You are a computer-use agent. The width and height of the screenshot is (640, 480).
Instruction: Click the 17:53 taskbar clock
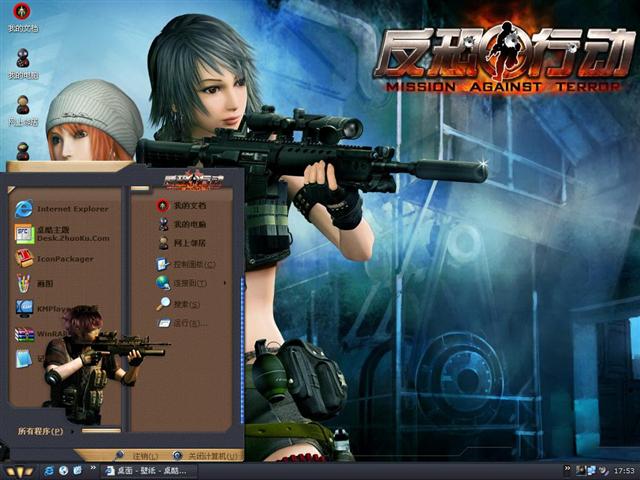tap(624, 471)
